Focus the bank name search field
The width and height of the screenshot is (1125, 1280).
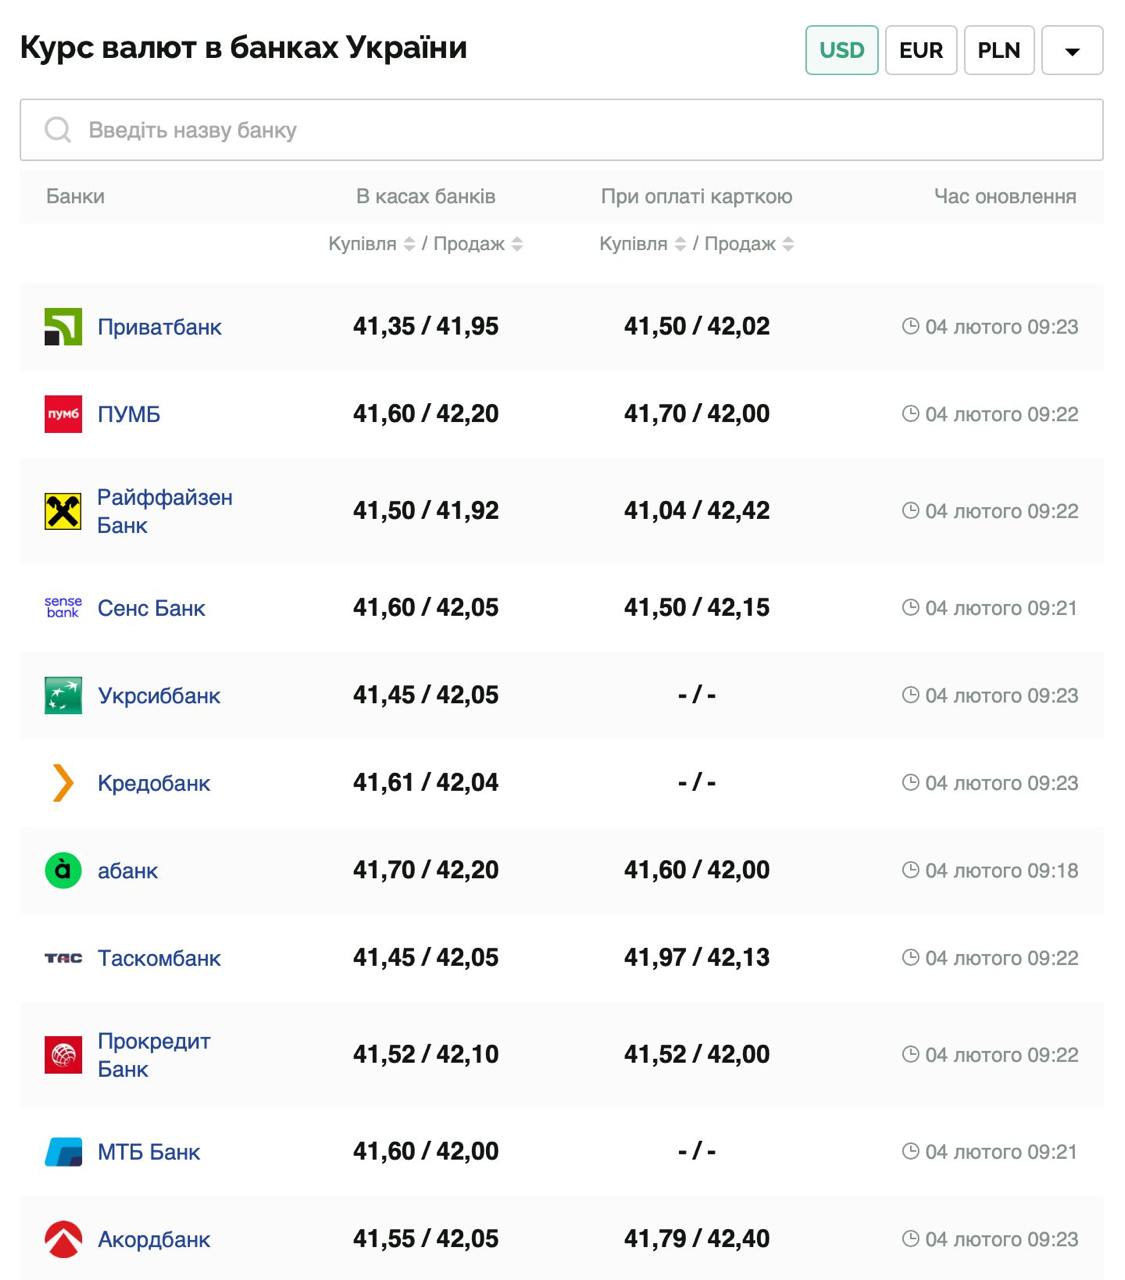[x=561, y=130]
